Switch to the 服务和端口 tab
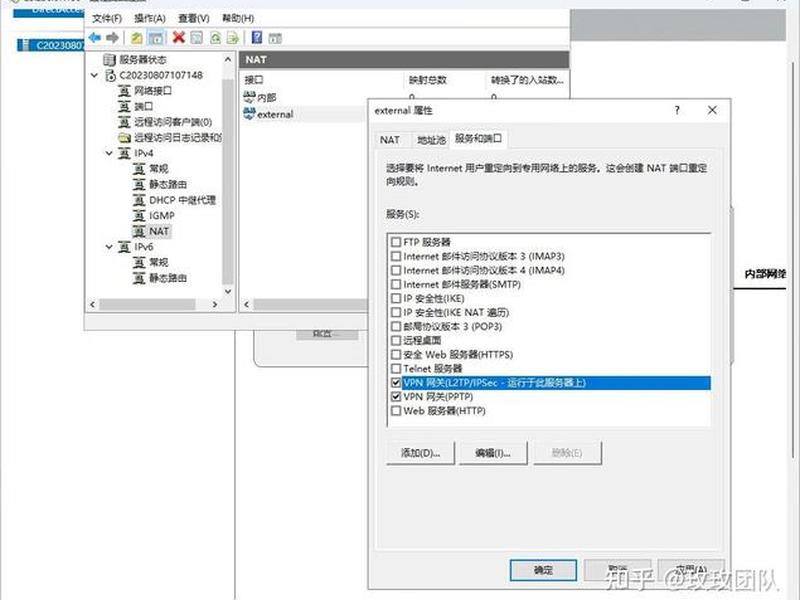The width and height of the screenshot is (800, 600). (x=478, y=139)
